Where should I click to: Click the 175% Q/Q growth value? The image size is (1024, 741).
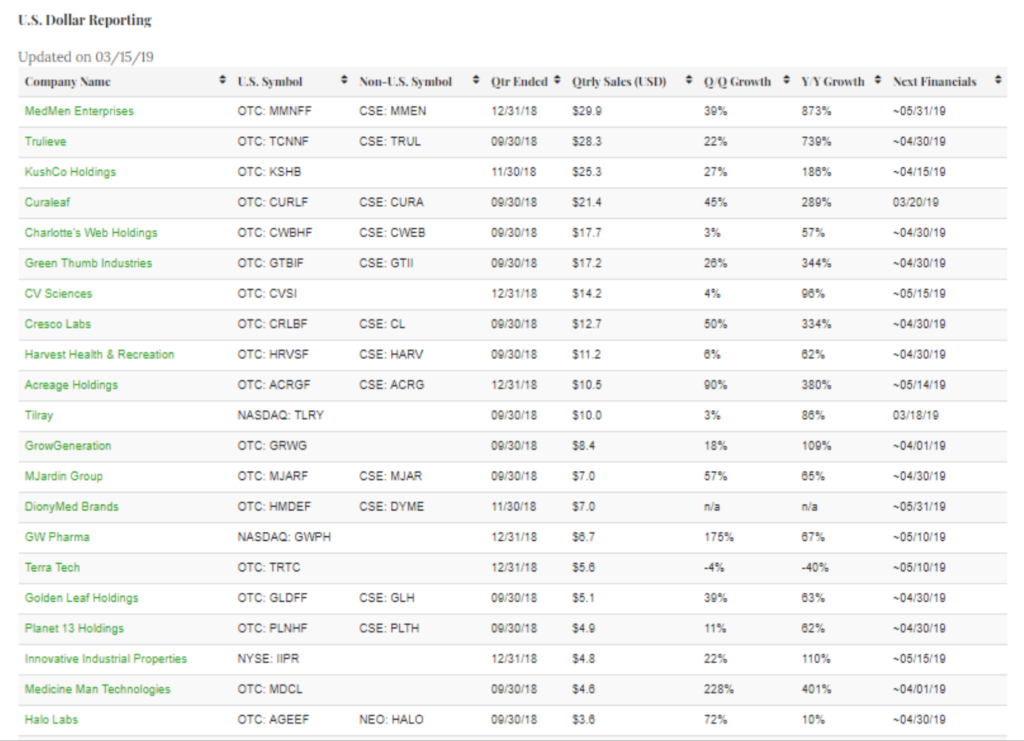pos(718,537)
